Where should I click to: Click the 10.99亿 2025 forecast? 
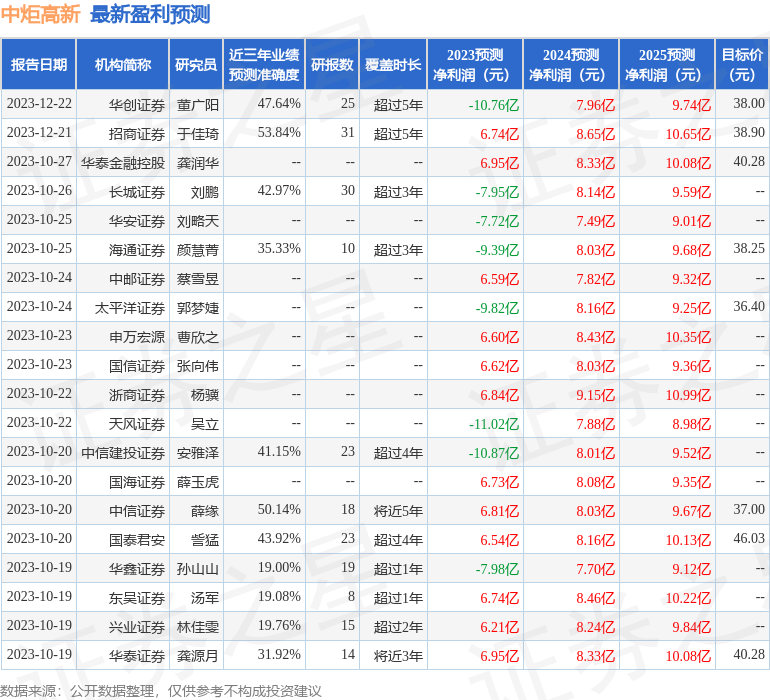(x=688, y=395)
